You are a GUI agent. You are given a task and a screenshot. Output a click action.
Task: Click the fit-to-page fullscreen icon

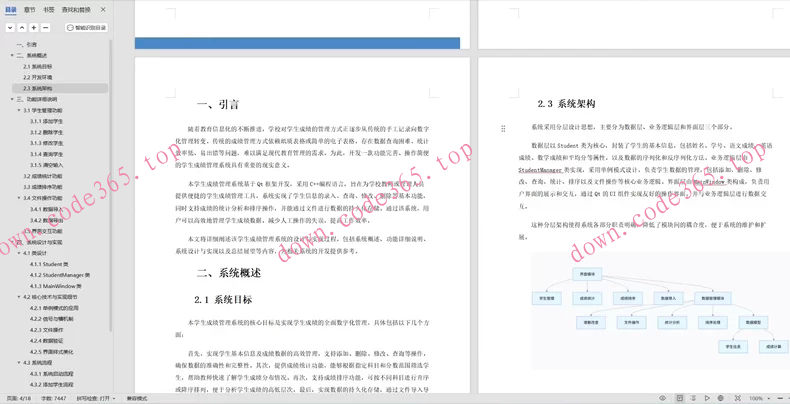[x=738, y=398]
